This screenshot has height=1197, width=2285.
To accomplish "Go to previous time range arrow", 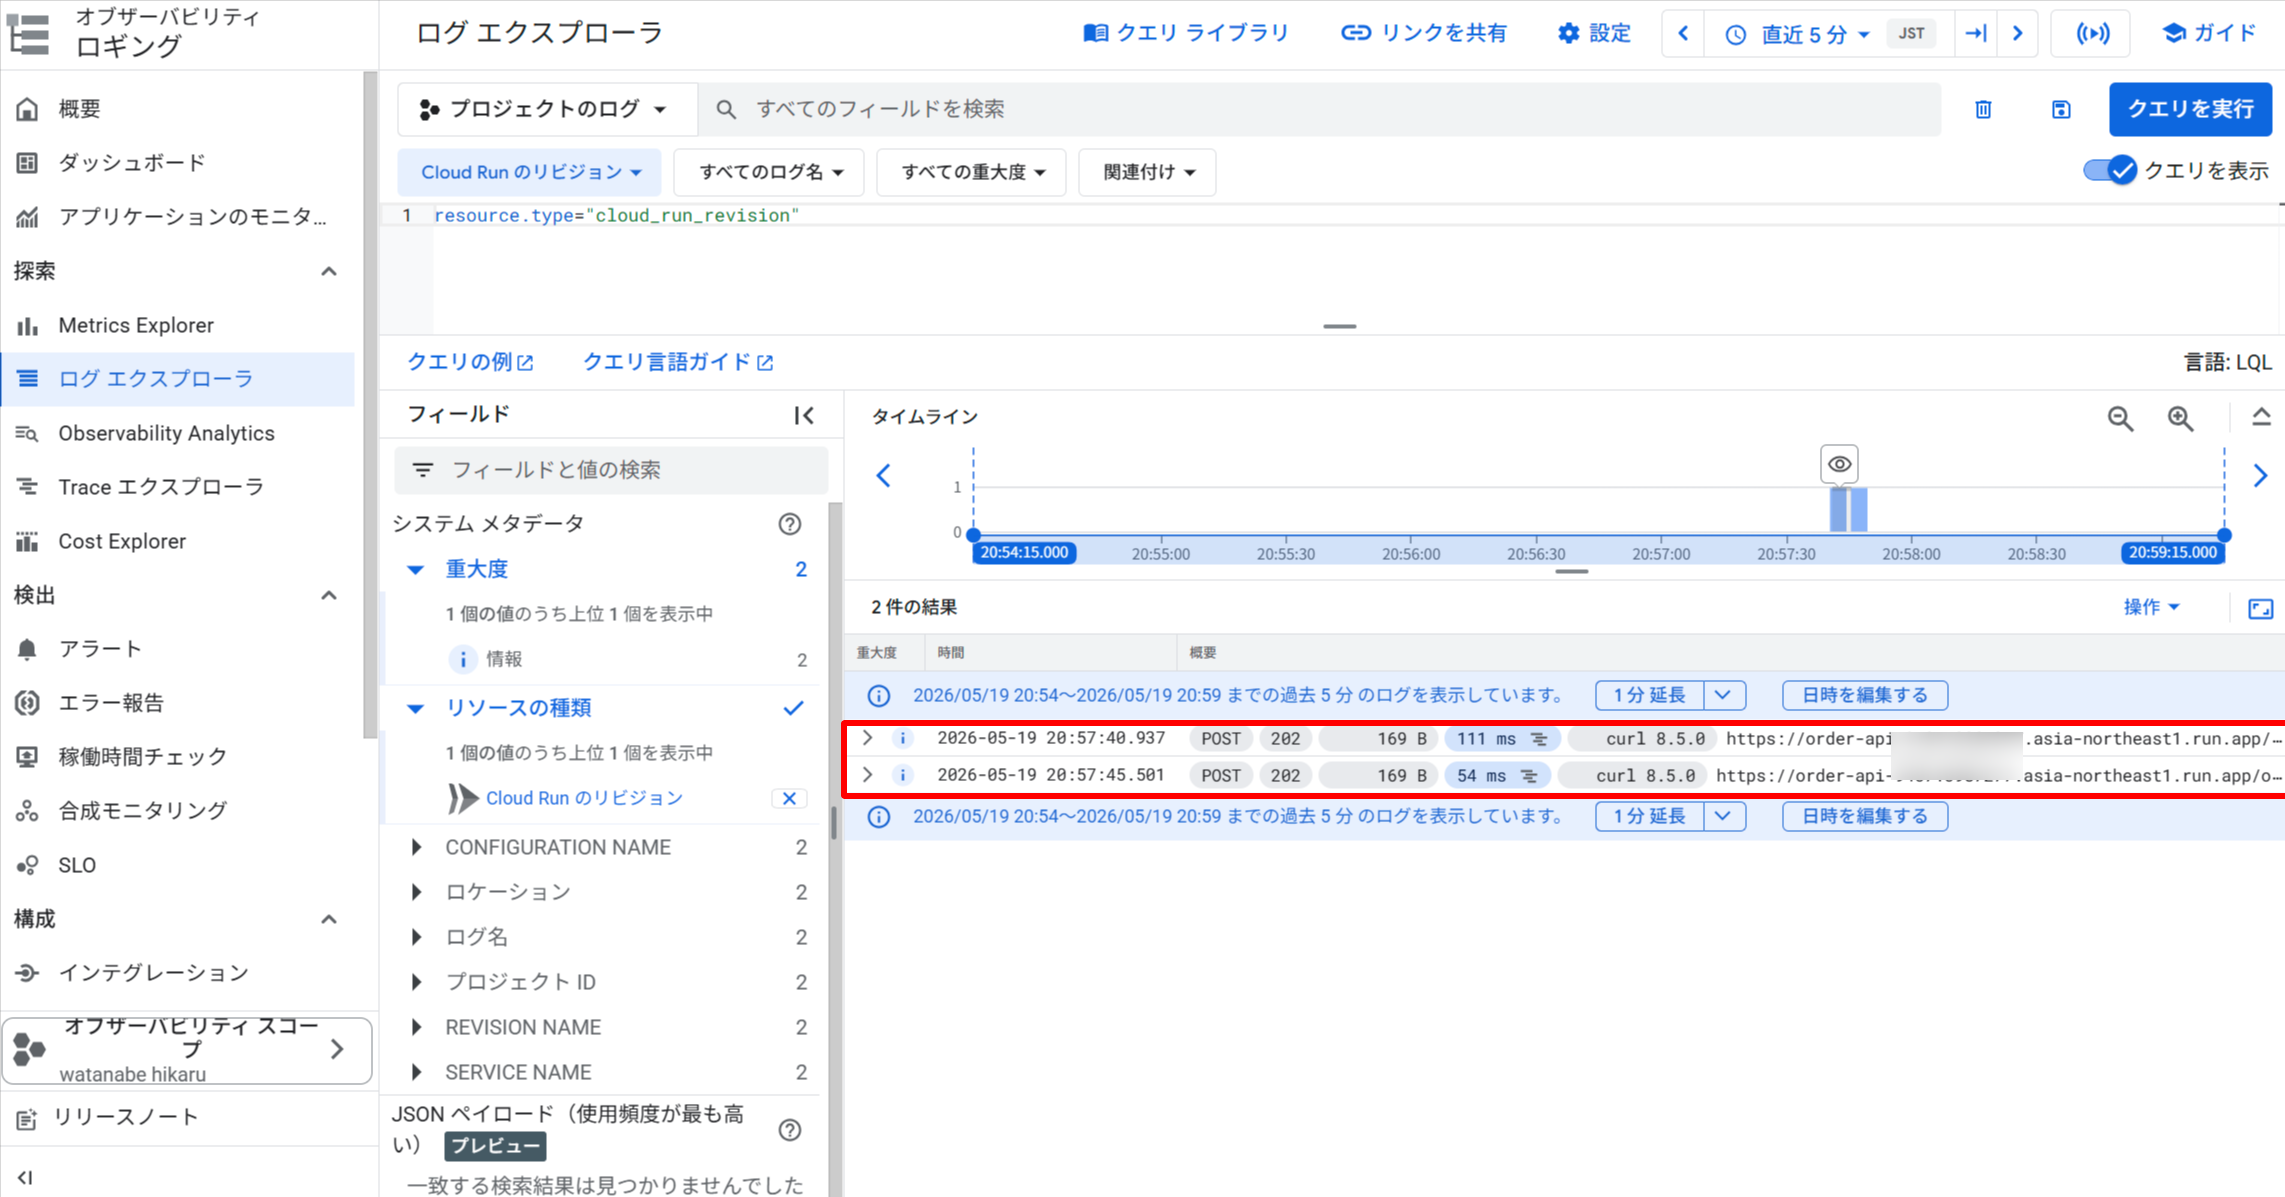I will (1684, 34).
